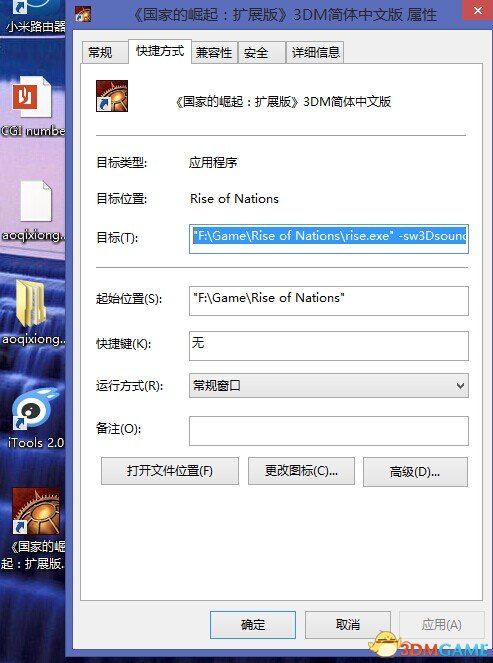Screen dimensions: 493x663
Task: Close the properties dialog window
Action: tap(478, 11)
